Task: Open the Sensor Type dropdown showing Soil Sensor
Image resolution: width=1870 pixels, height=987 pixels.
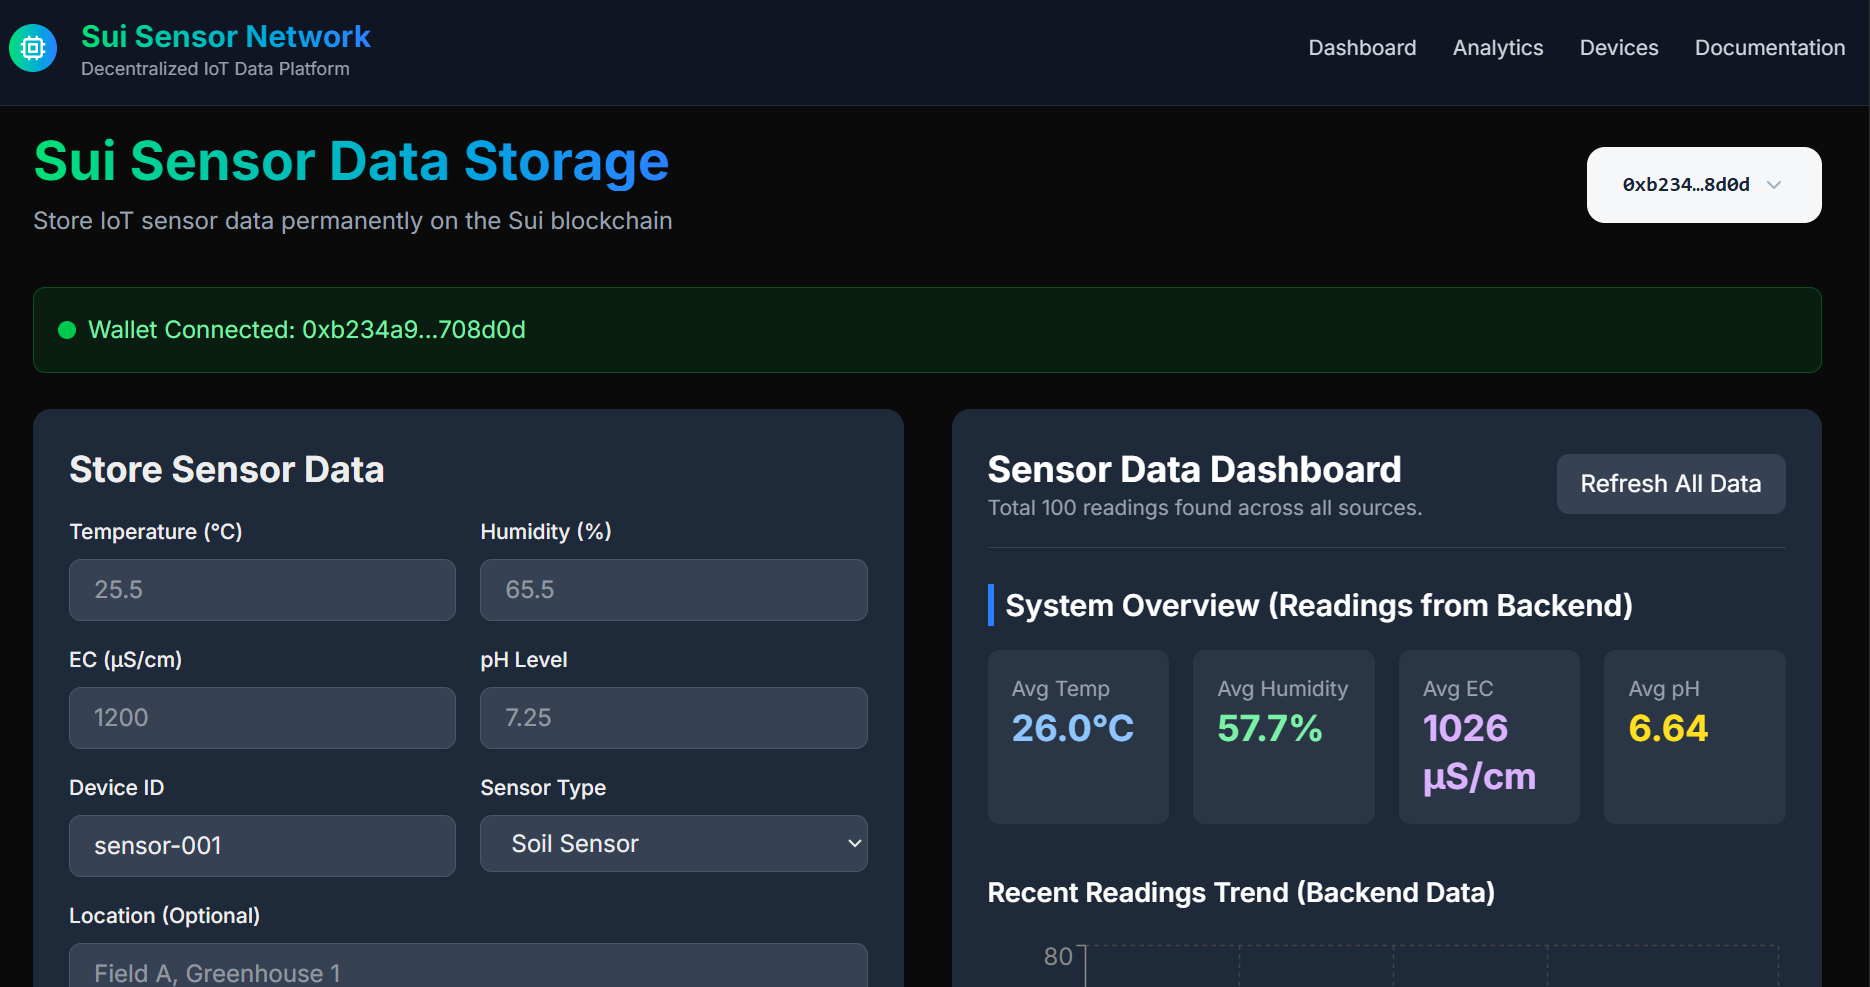Action: coord(673,843)
